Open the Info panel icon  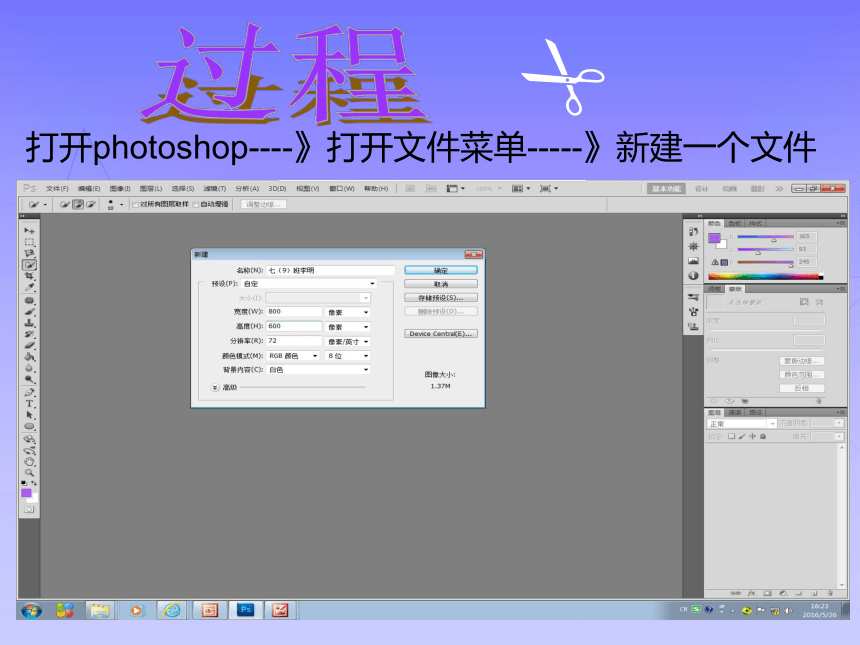693,276
